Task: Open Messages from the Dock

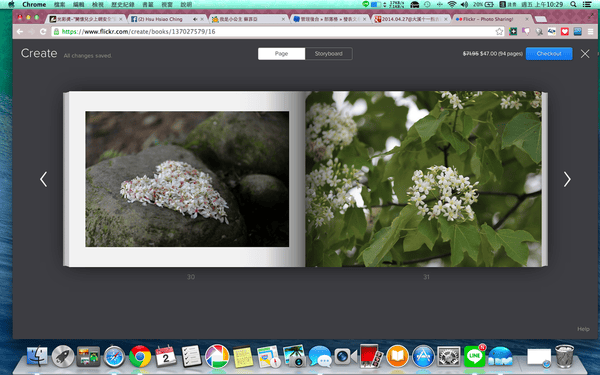Action: coord(320,357)
